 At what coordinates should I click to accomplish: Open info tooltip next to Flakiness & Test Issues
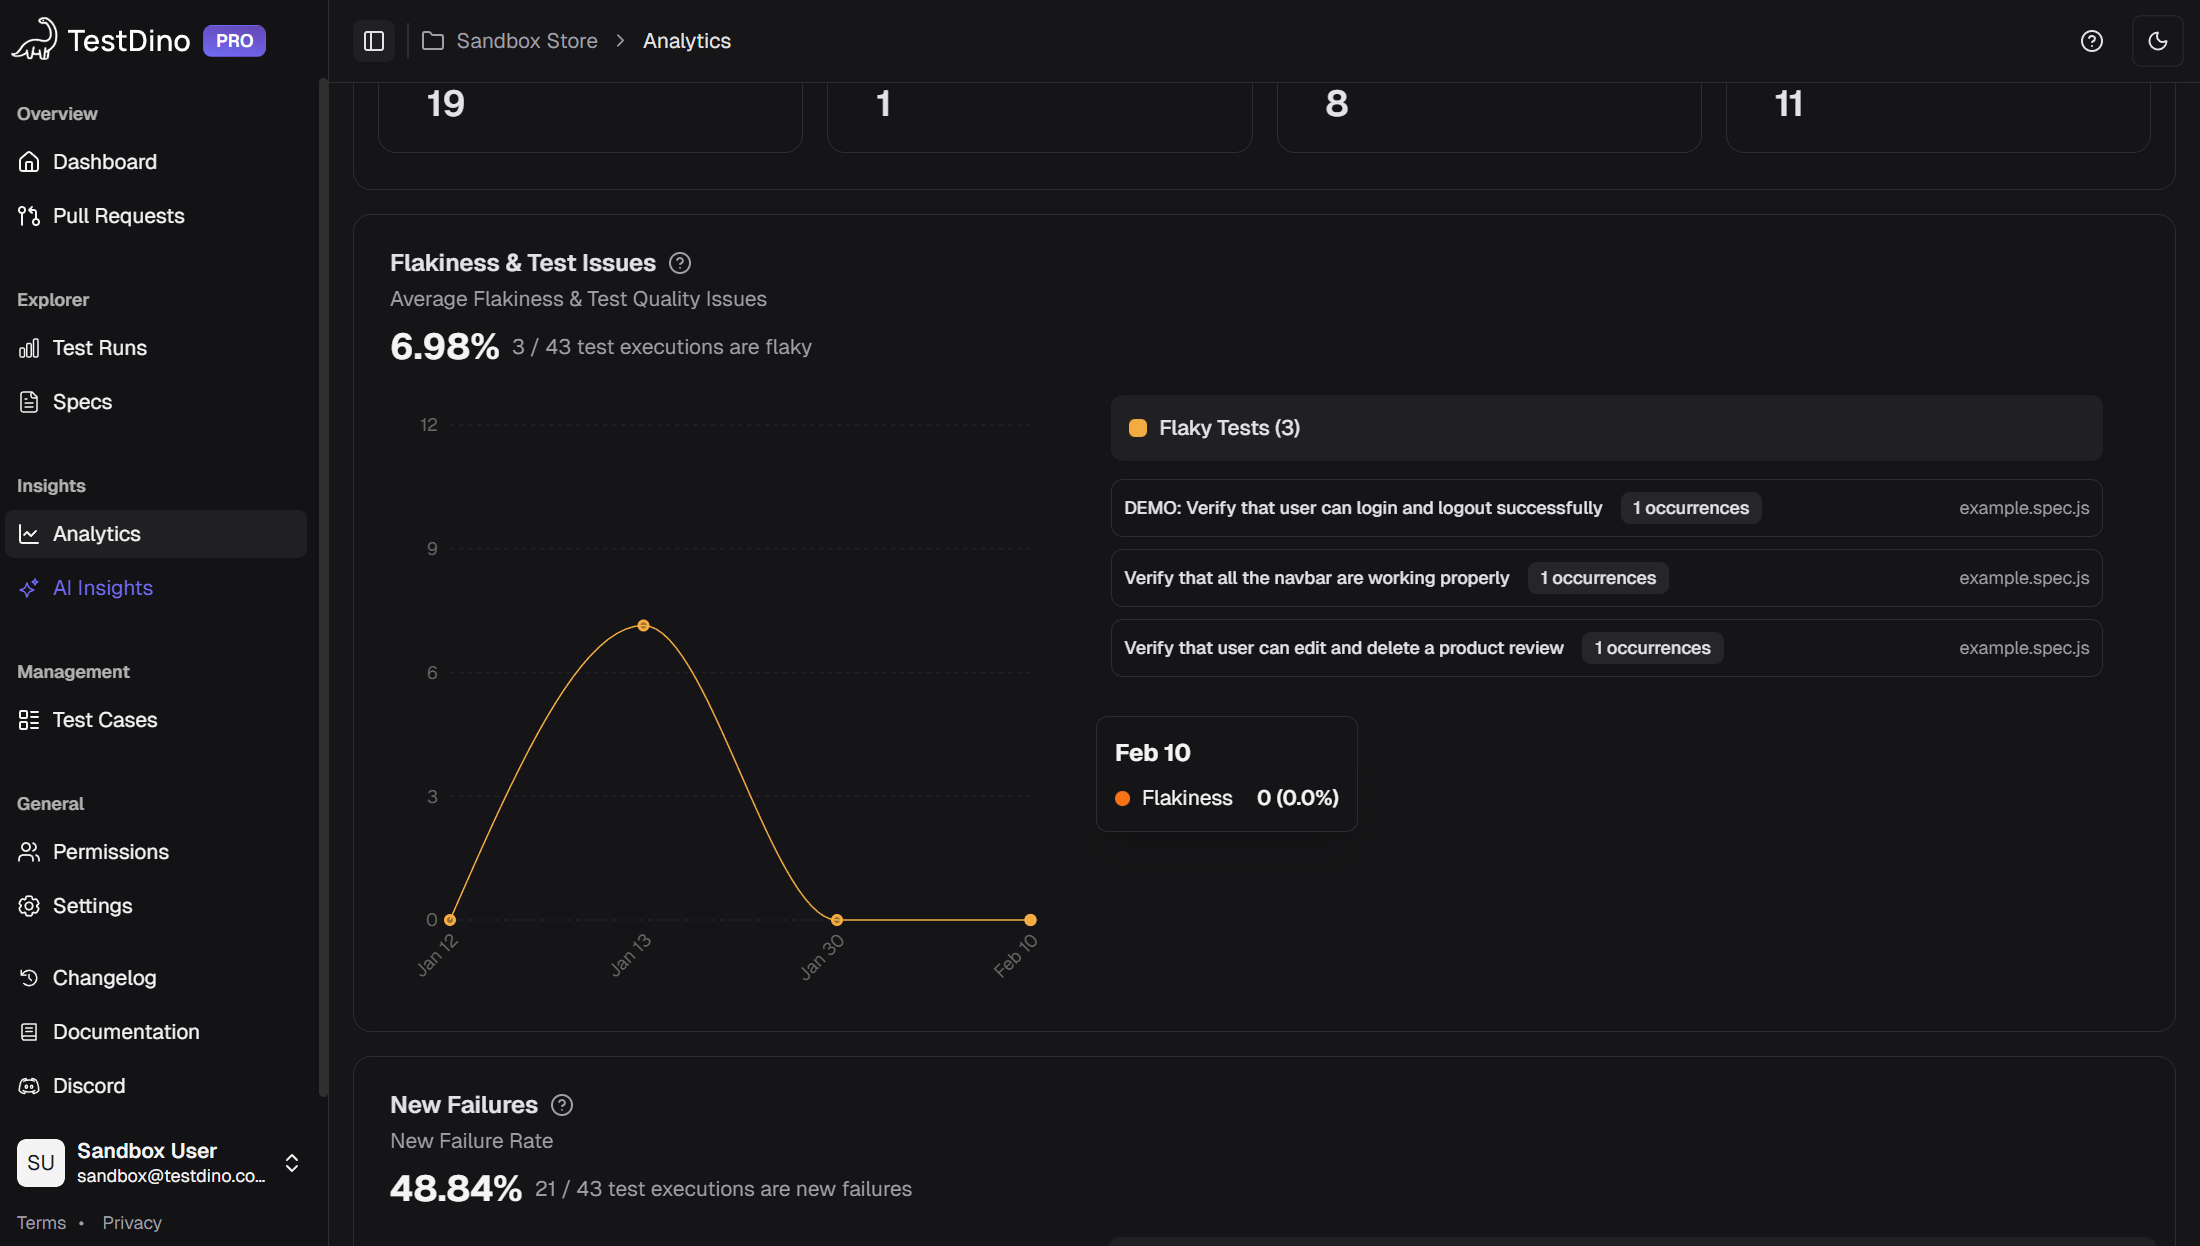(680, 263)
